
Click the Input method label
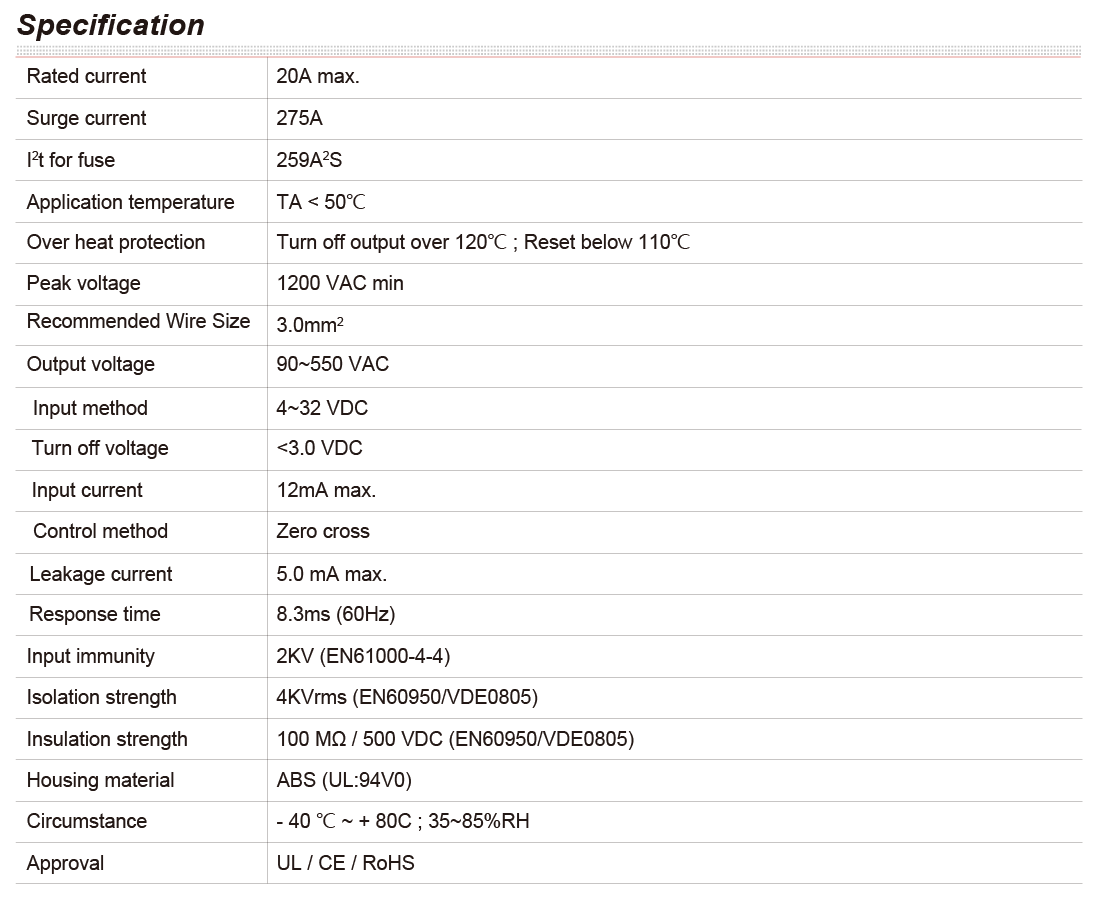tap(89, 408)
